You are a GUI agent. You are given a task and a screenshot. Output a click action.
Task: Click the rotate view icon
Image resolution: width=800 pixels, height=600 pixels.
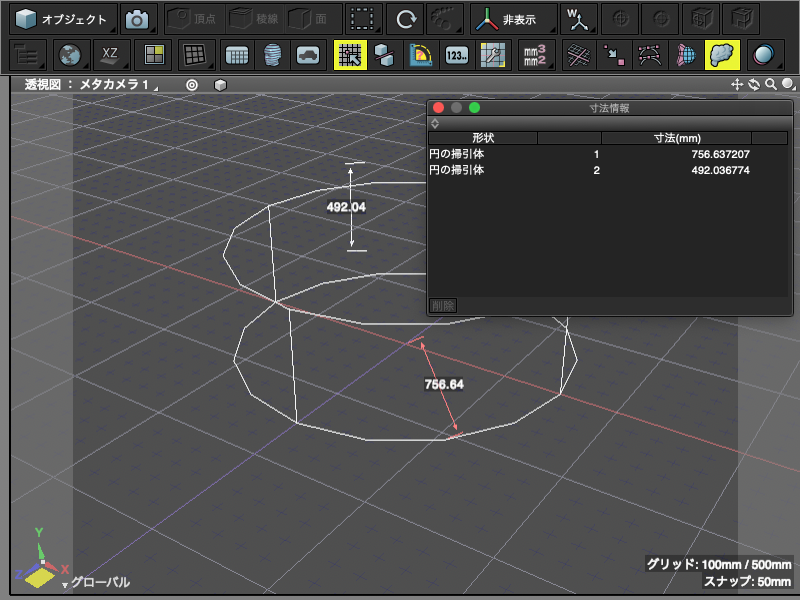pyautogui.click(x=754, y=85)
